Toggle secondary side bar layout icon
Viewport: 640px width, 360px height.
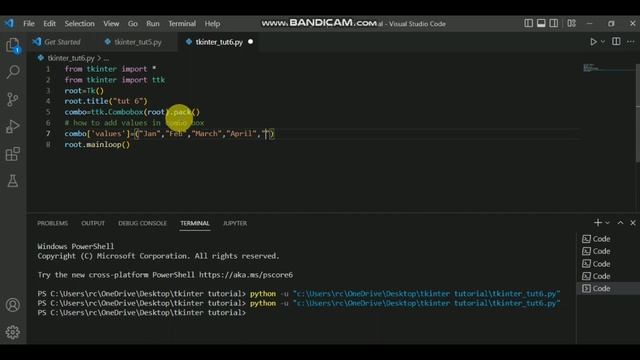(x=553, y=23)
